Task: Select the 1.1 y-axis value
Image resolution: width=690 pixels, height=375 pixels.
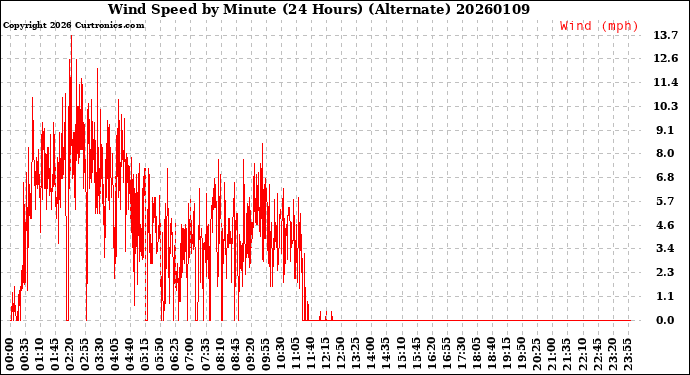Action: coord(665,296)
